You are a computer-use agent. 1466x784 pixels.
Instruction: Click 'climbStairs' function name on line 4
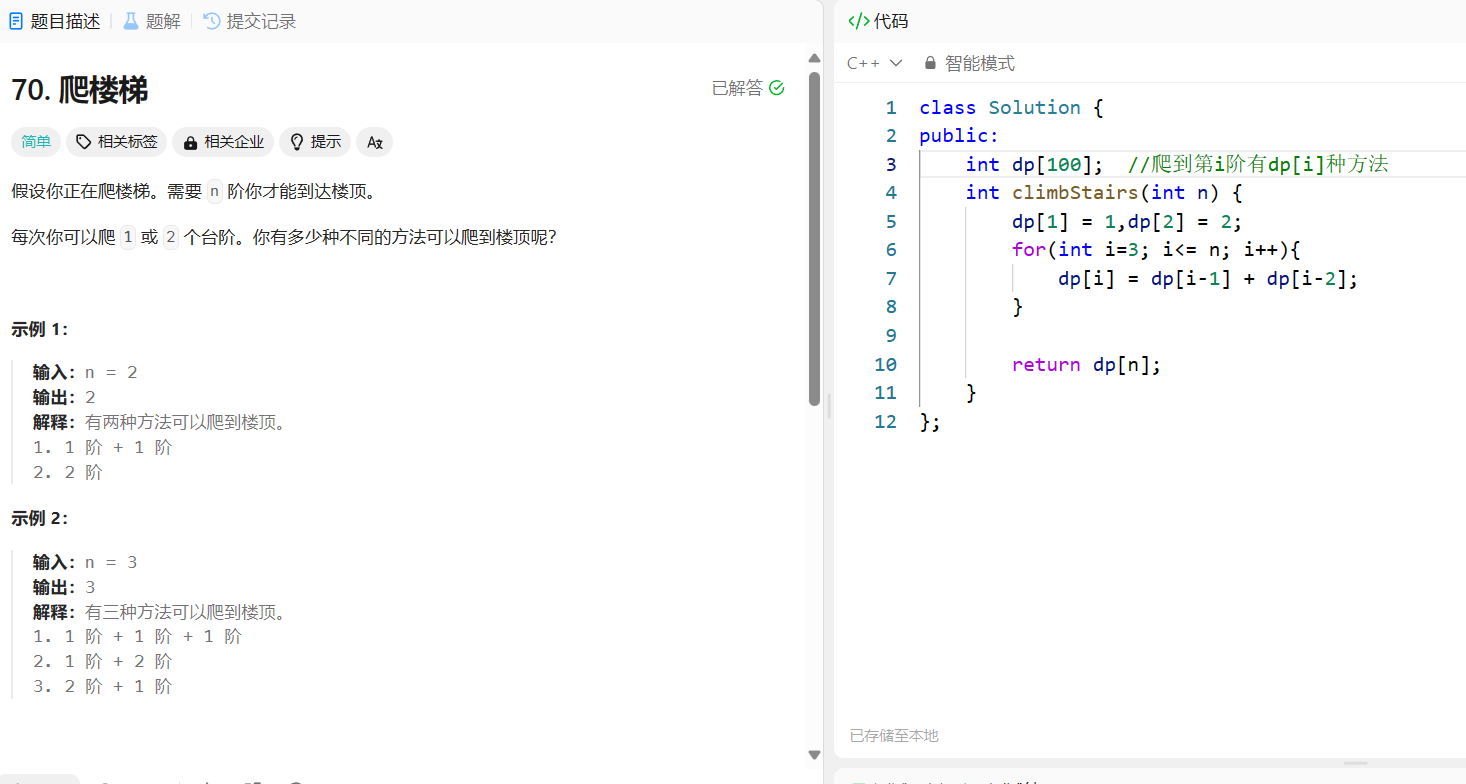1075,193
